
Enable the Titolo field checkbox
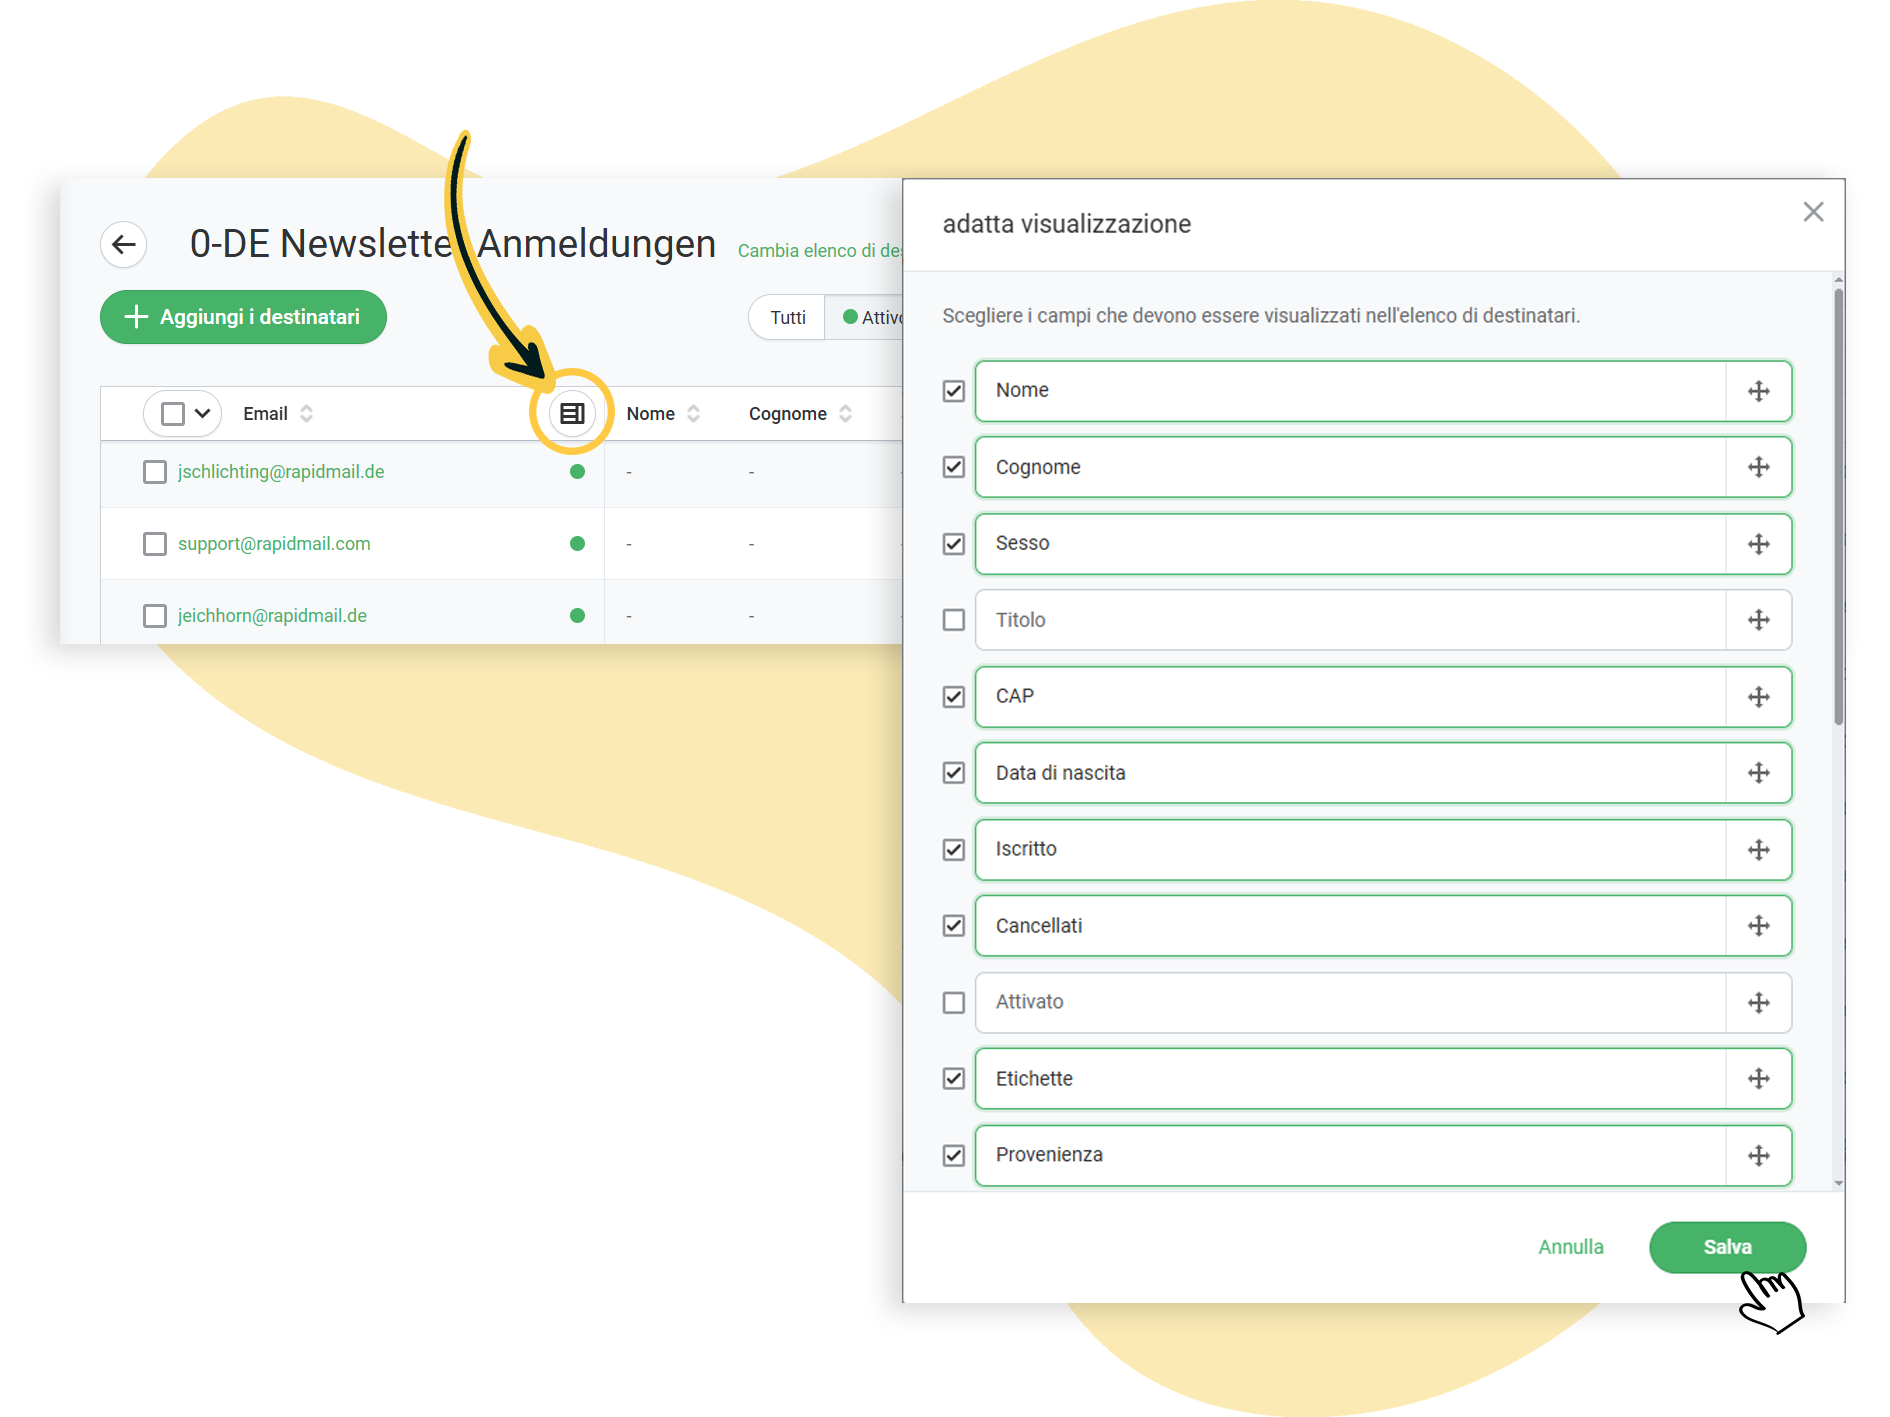(954, 620)
